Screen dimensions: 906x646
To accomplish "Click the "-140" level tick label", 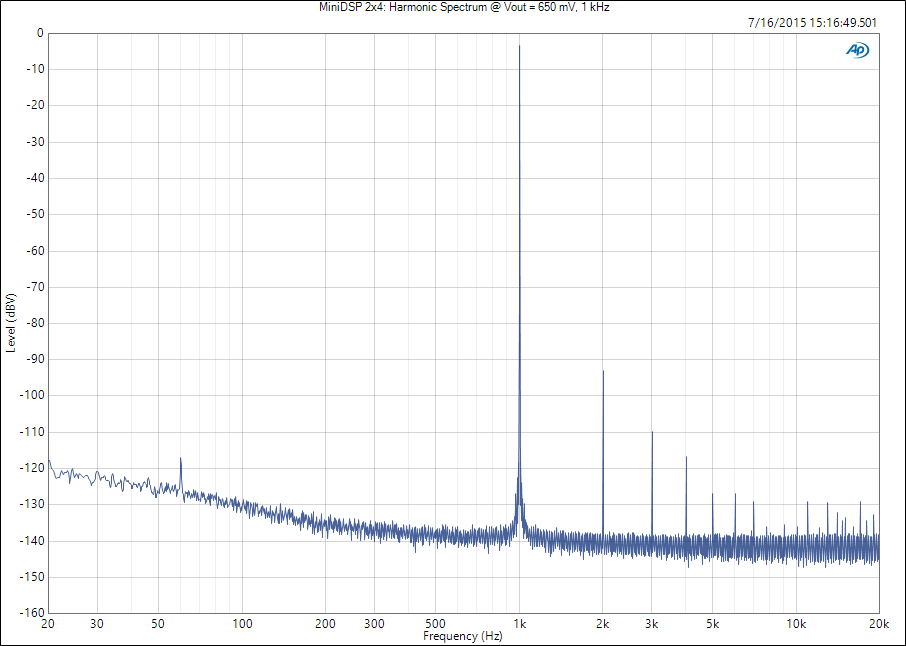I will point(32,541).
